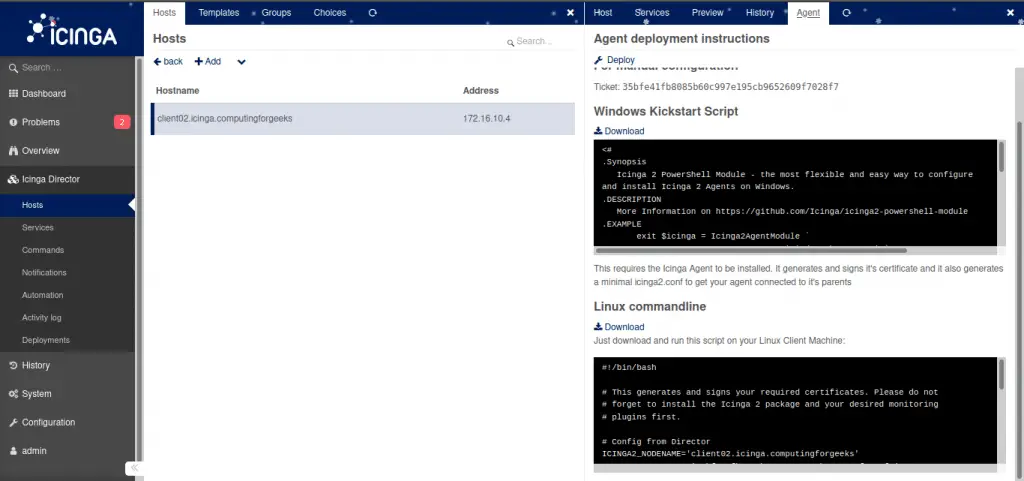Switch to Groups tab
Image resolution: width=1024 pixels, height=481 pixels.
[x=276, y=13]
